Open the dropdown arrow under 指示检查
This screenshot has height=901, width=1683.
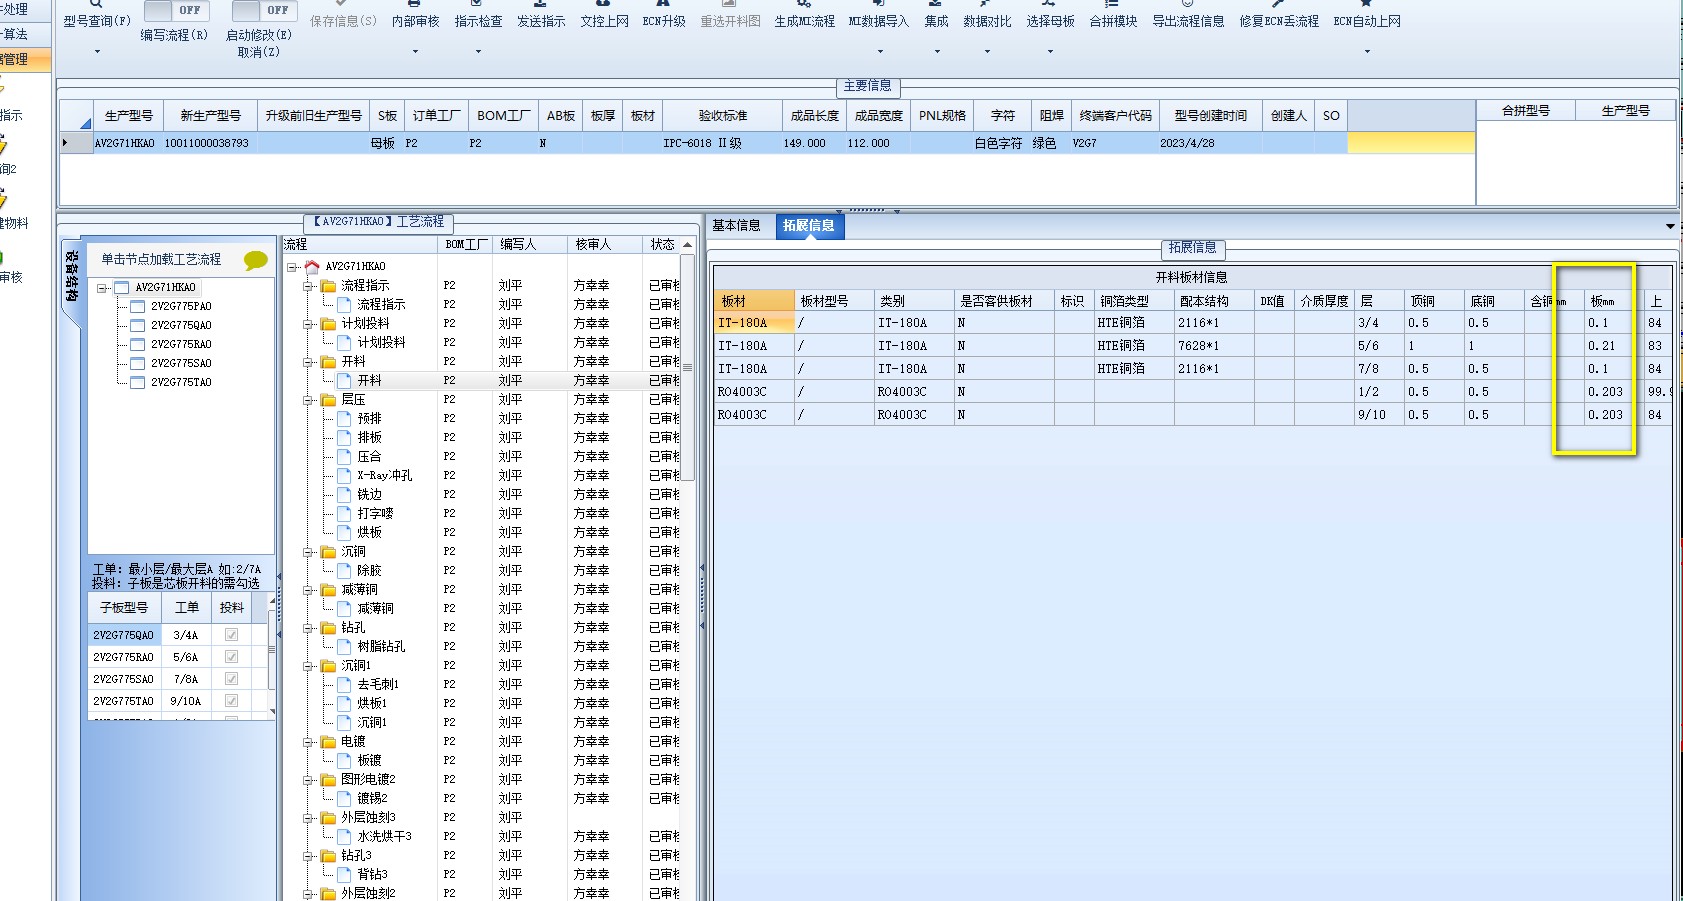point(478,52)
